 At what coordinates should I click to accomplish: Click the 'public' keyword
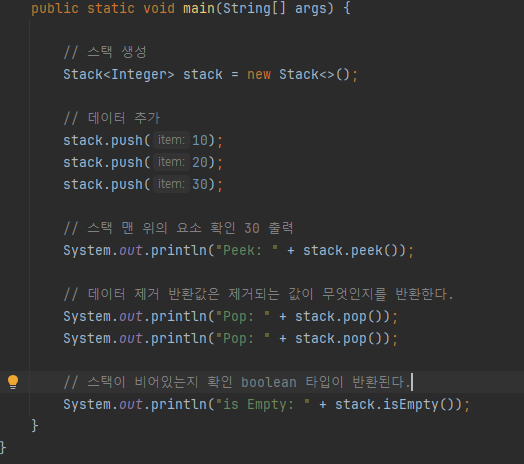pos(55,8)
